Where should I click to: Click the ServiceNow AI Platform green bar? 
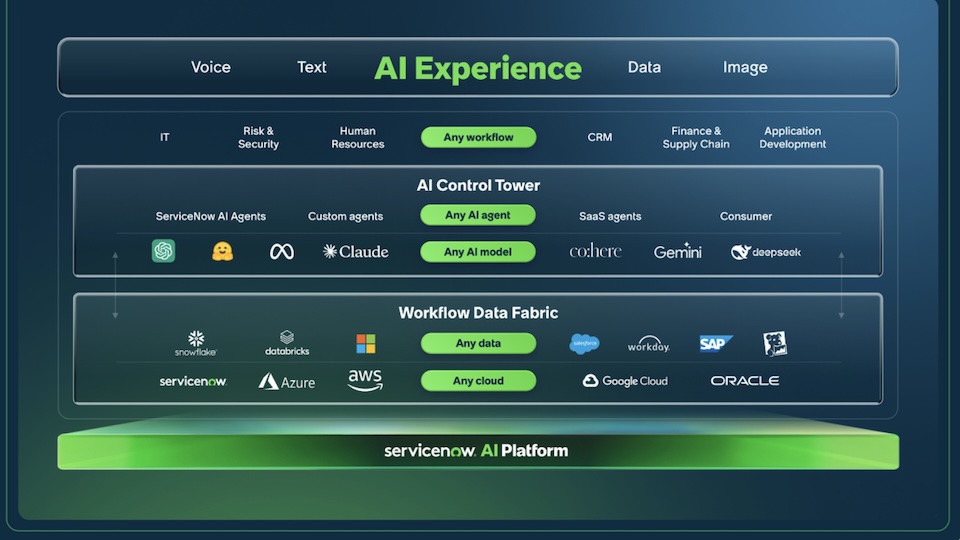(x=478, y=451)
